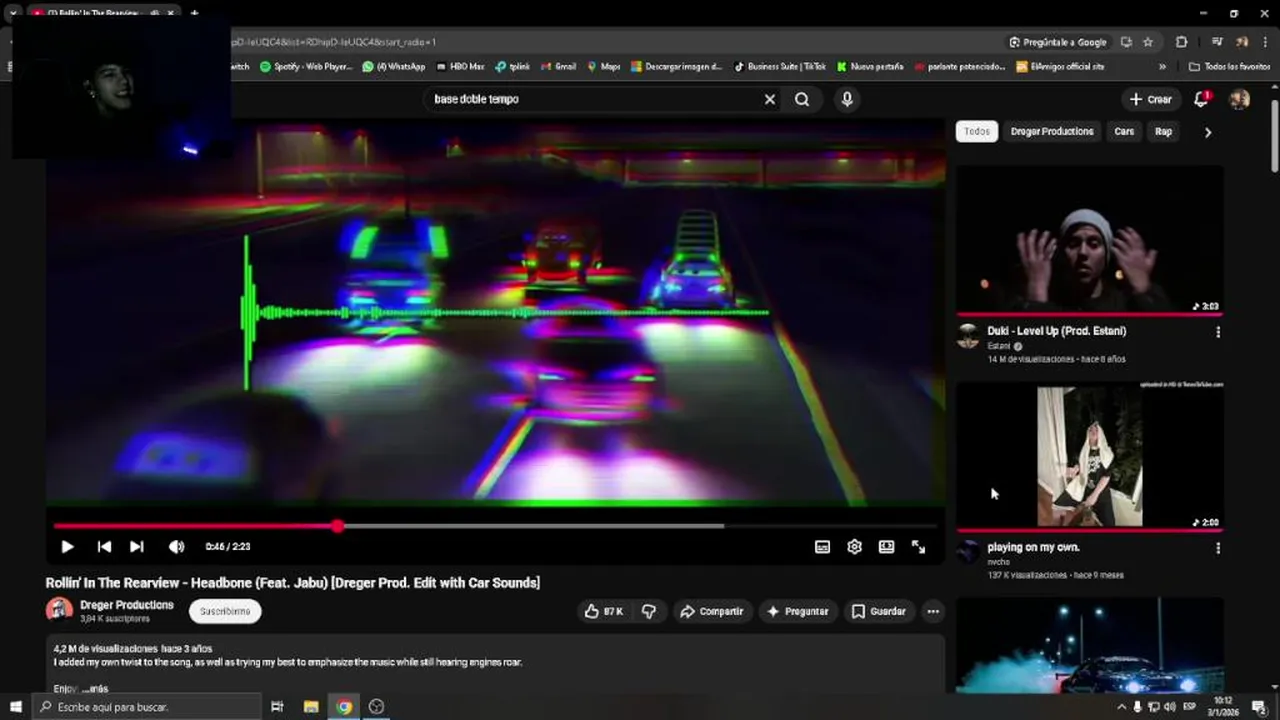Open the Spotify - Web Player bookmark
This screenshot has height=720, width=1280.
306,67
